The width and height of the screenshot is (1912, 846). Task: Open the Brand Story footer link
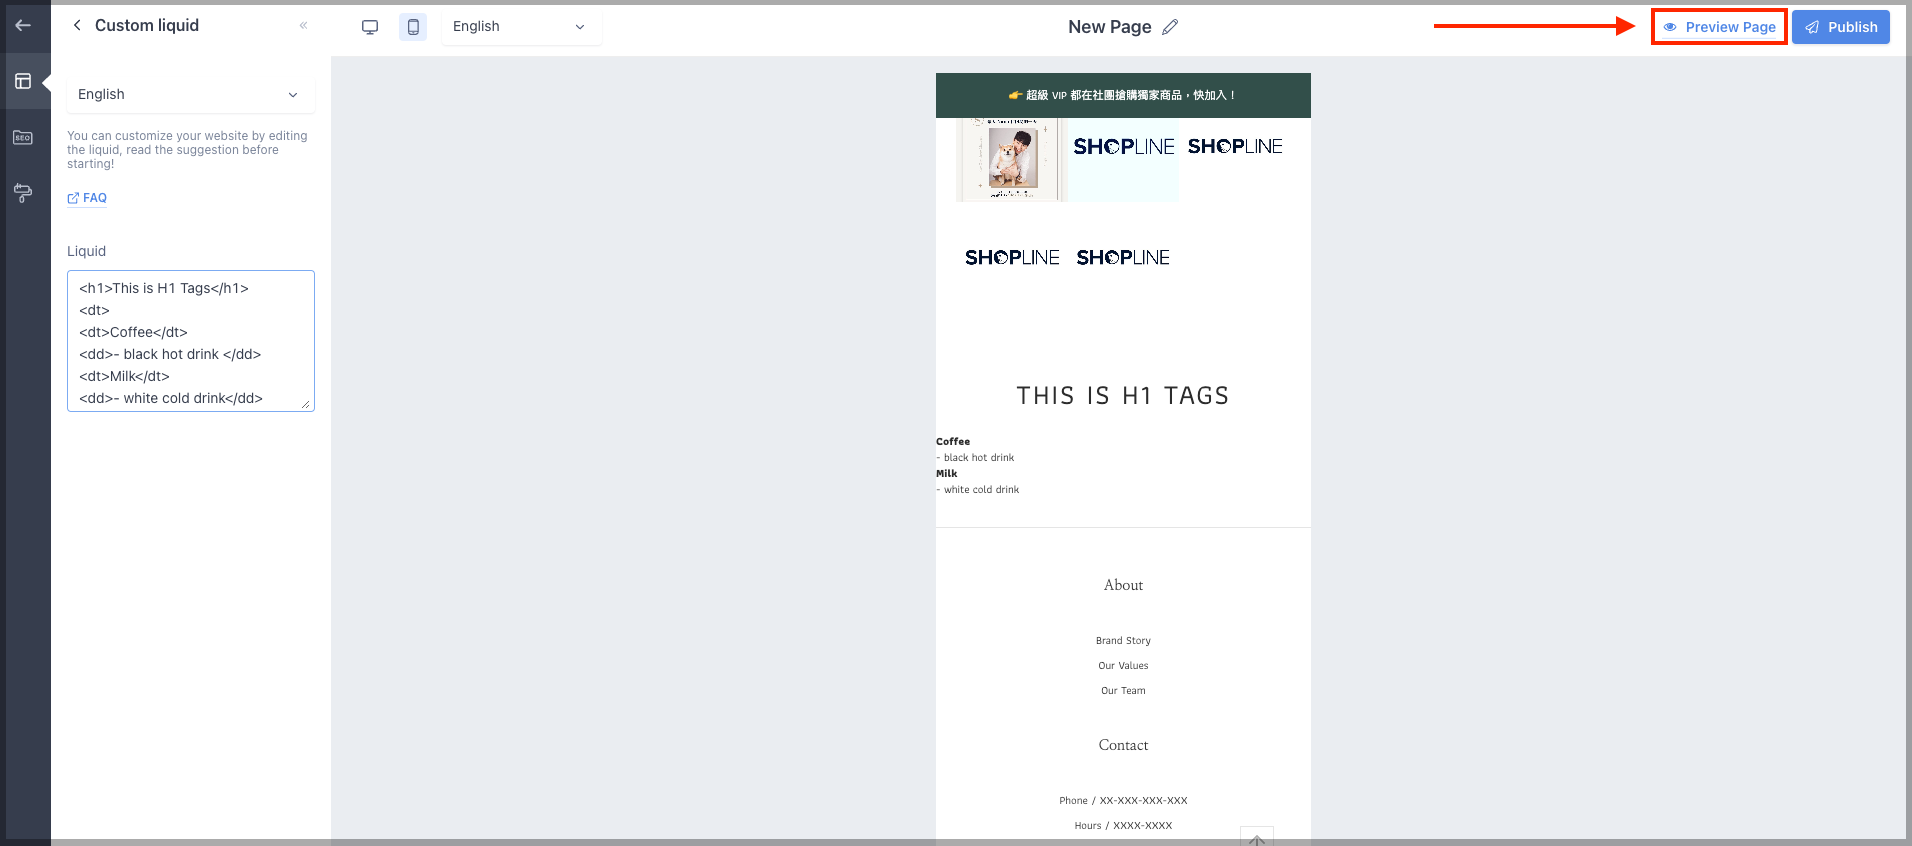tap(1123, 641)
